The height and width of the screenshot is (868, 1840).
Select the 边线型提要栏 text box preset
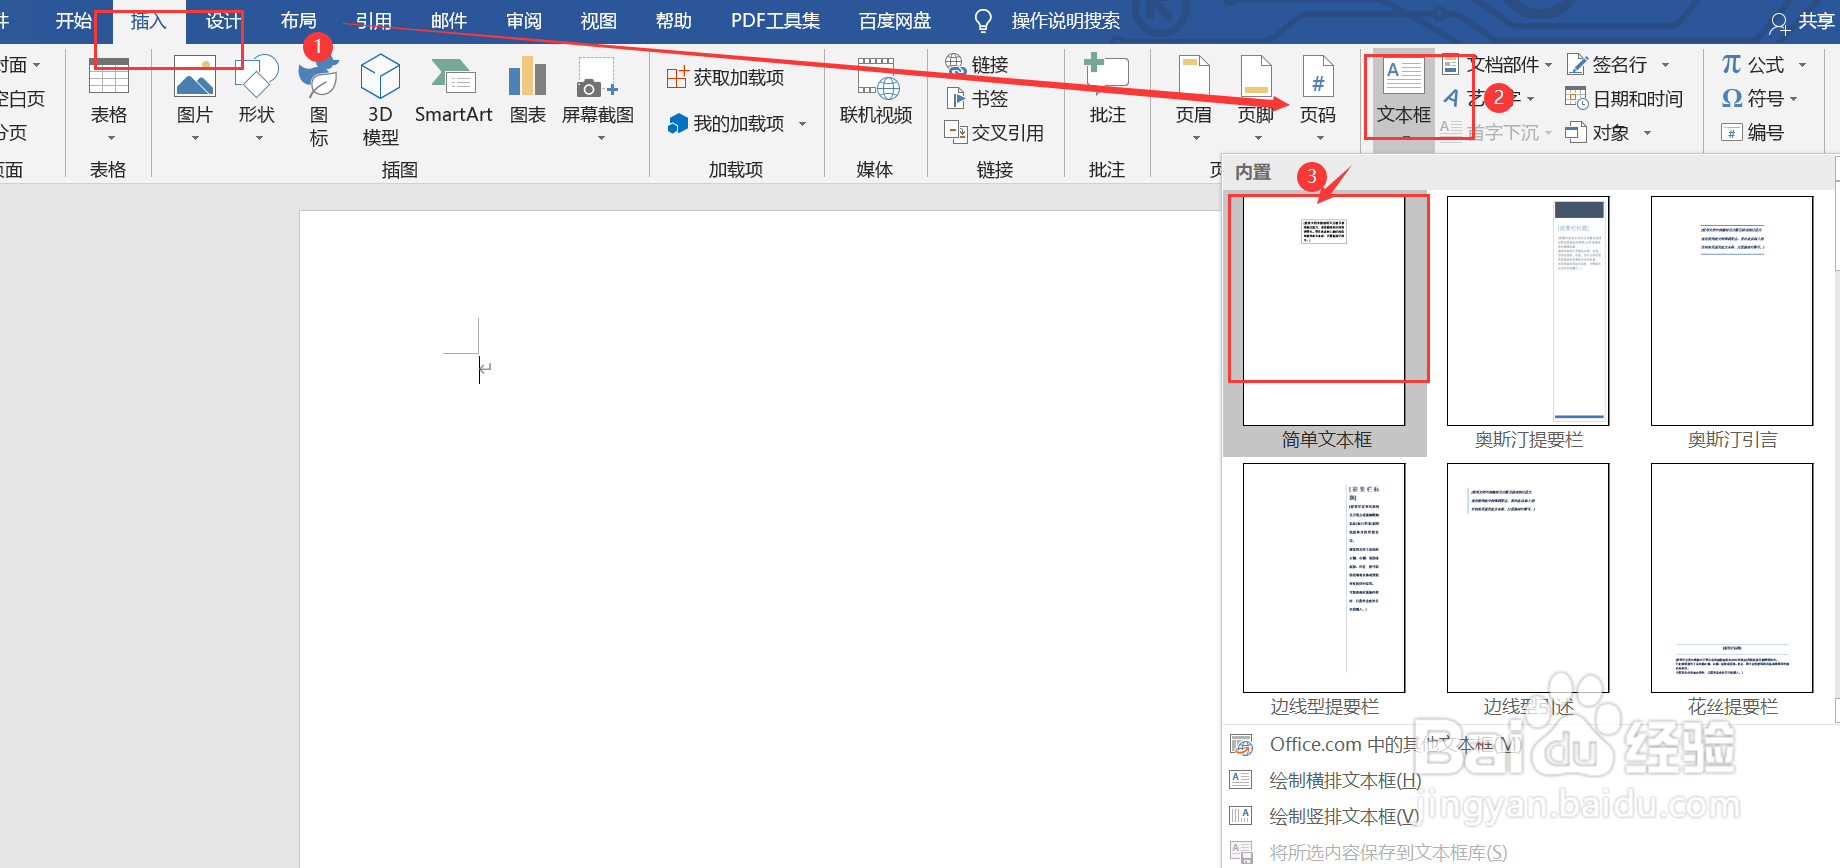(1325, 590)
